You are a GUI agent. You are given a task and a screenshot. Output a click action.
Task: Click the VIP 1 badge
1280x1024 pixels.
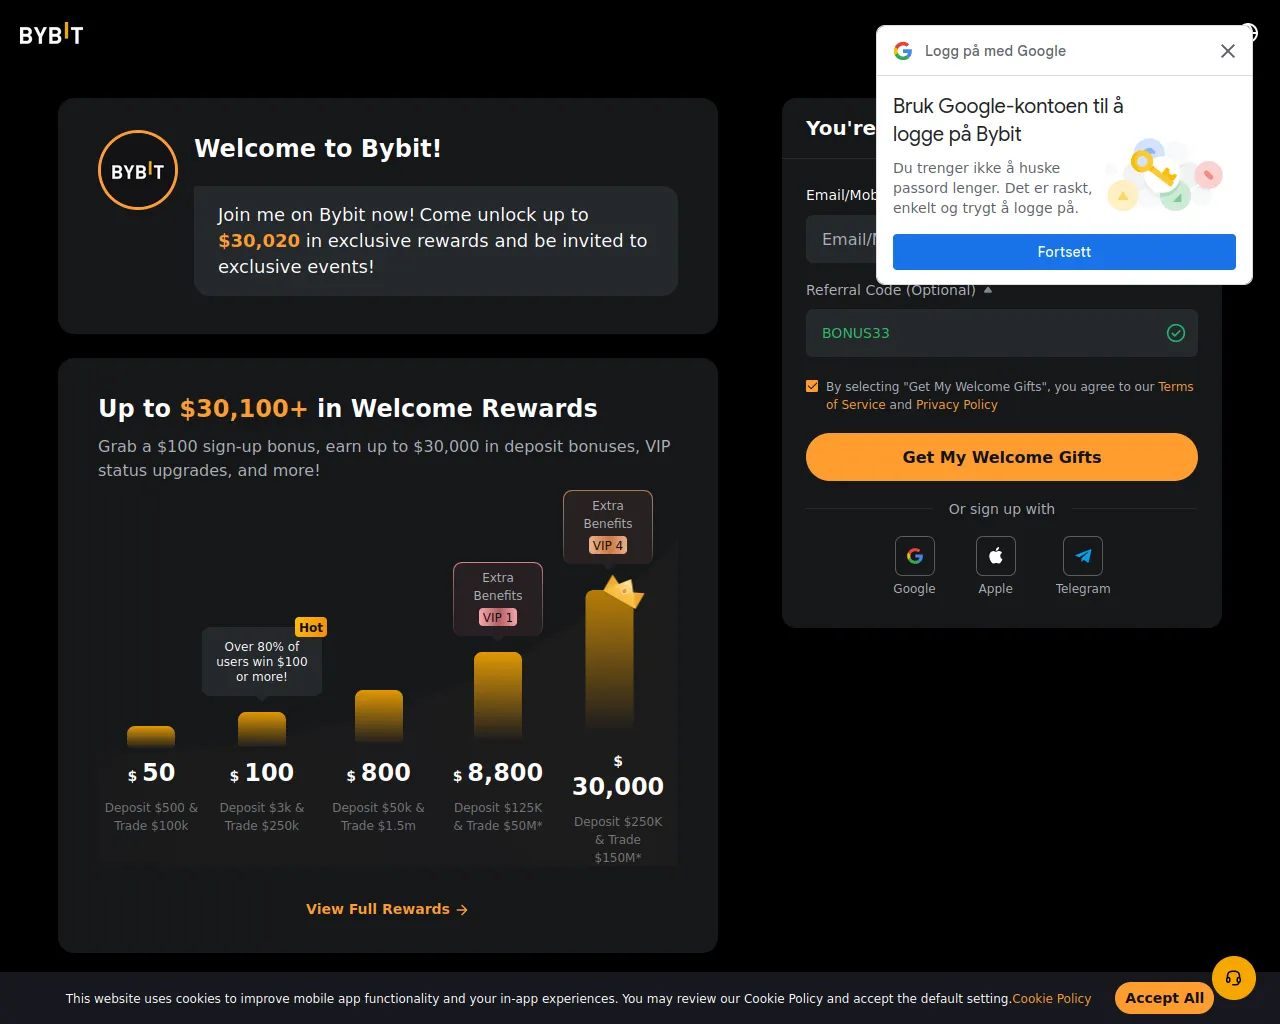click(497, 617)
